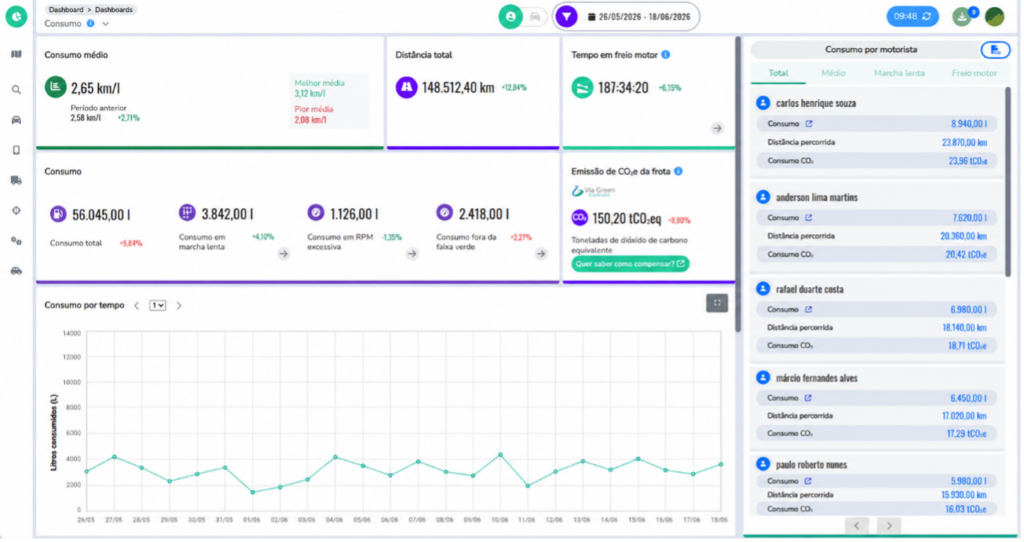Click the 148.512,40 km total distance value
Screen dimensions: 1024x542
458,88
